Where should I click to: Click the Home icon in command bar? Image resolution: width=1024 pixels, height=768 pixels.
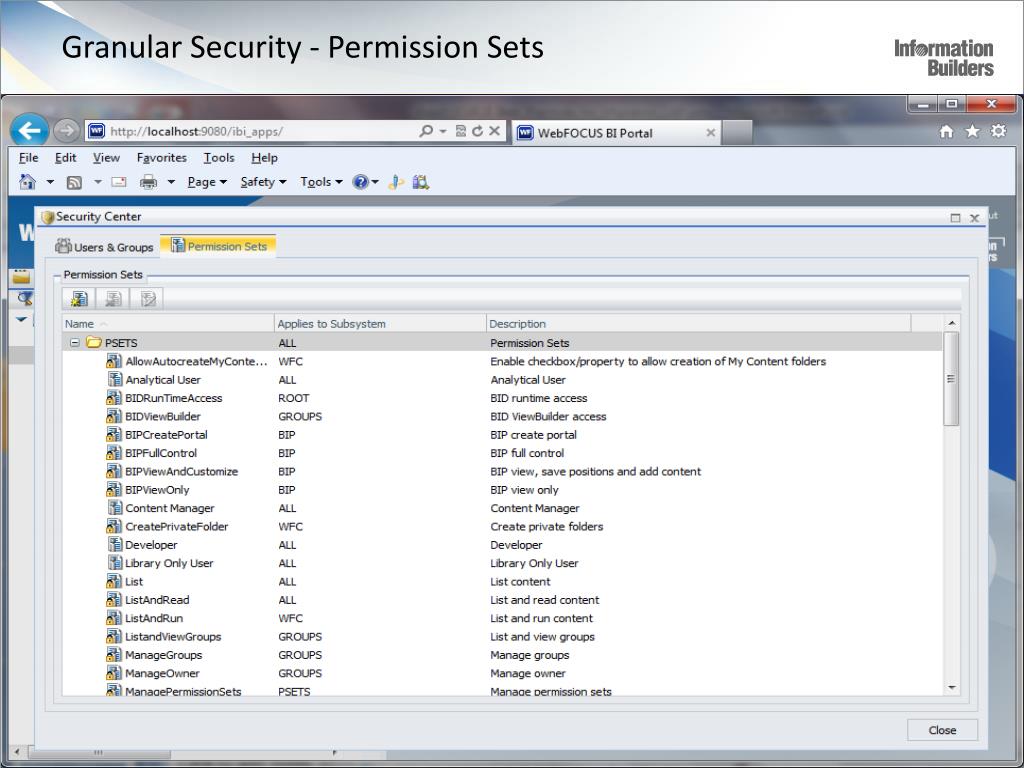coord(27,182)
